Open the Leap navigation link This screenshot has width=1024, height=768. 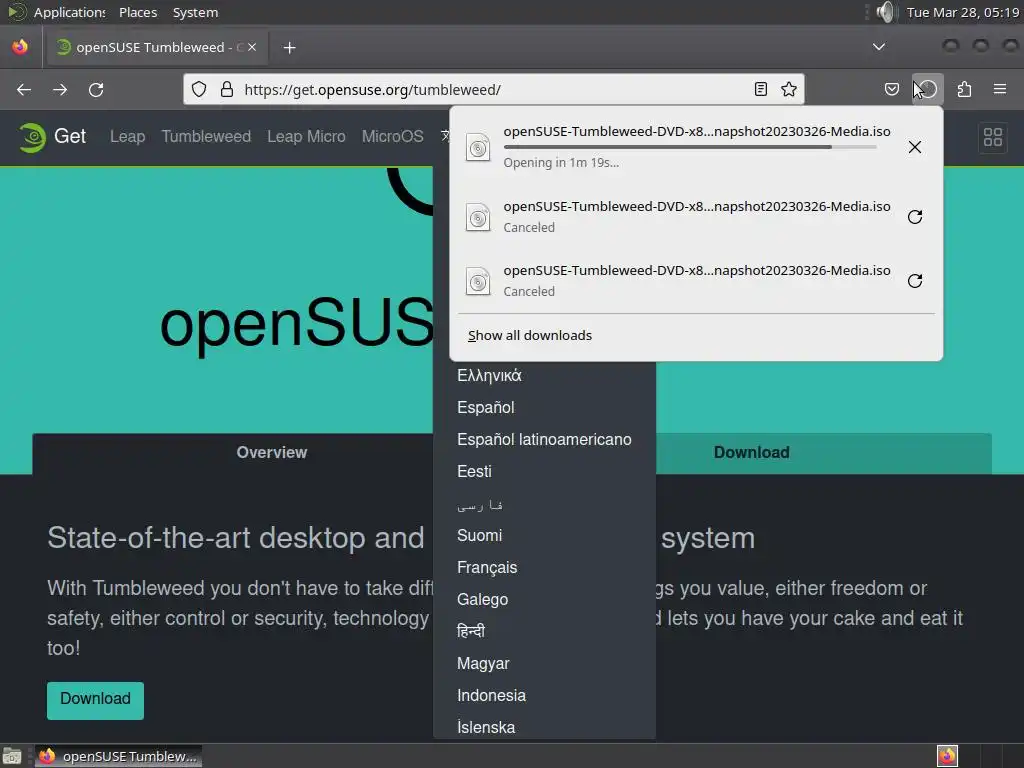pyautogui.click(x=127, y=136)
